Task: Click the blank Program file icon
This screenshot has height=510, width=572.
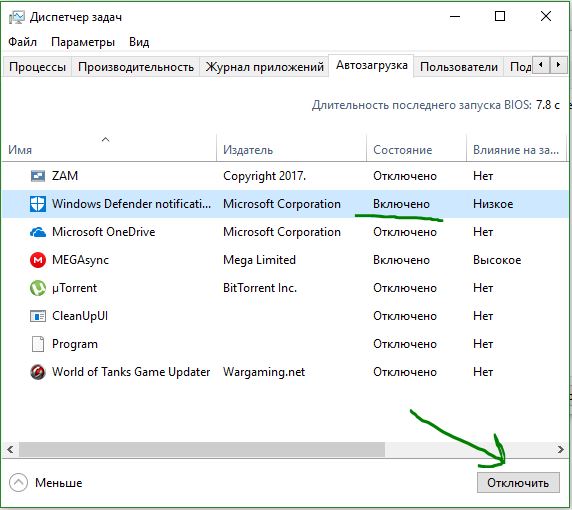Action: click(x=38, y=344)
